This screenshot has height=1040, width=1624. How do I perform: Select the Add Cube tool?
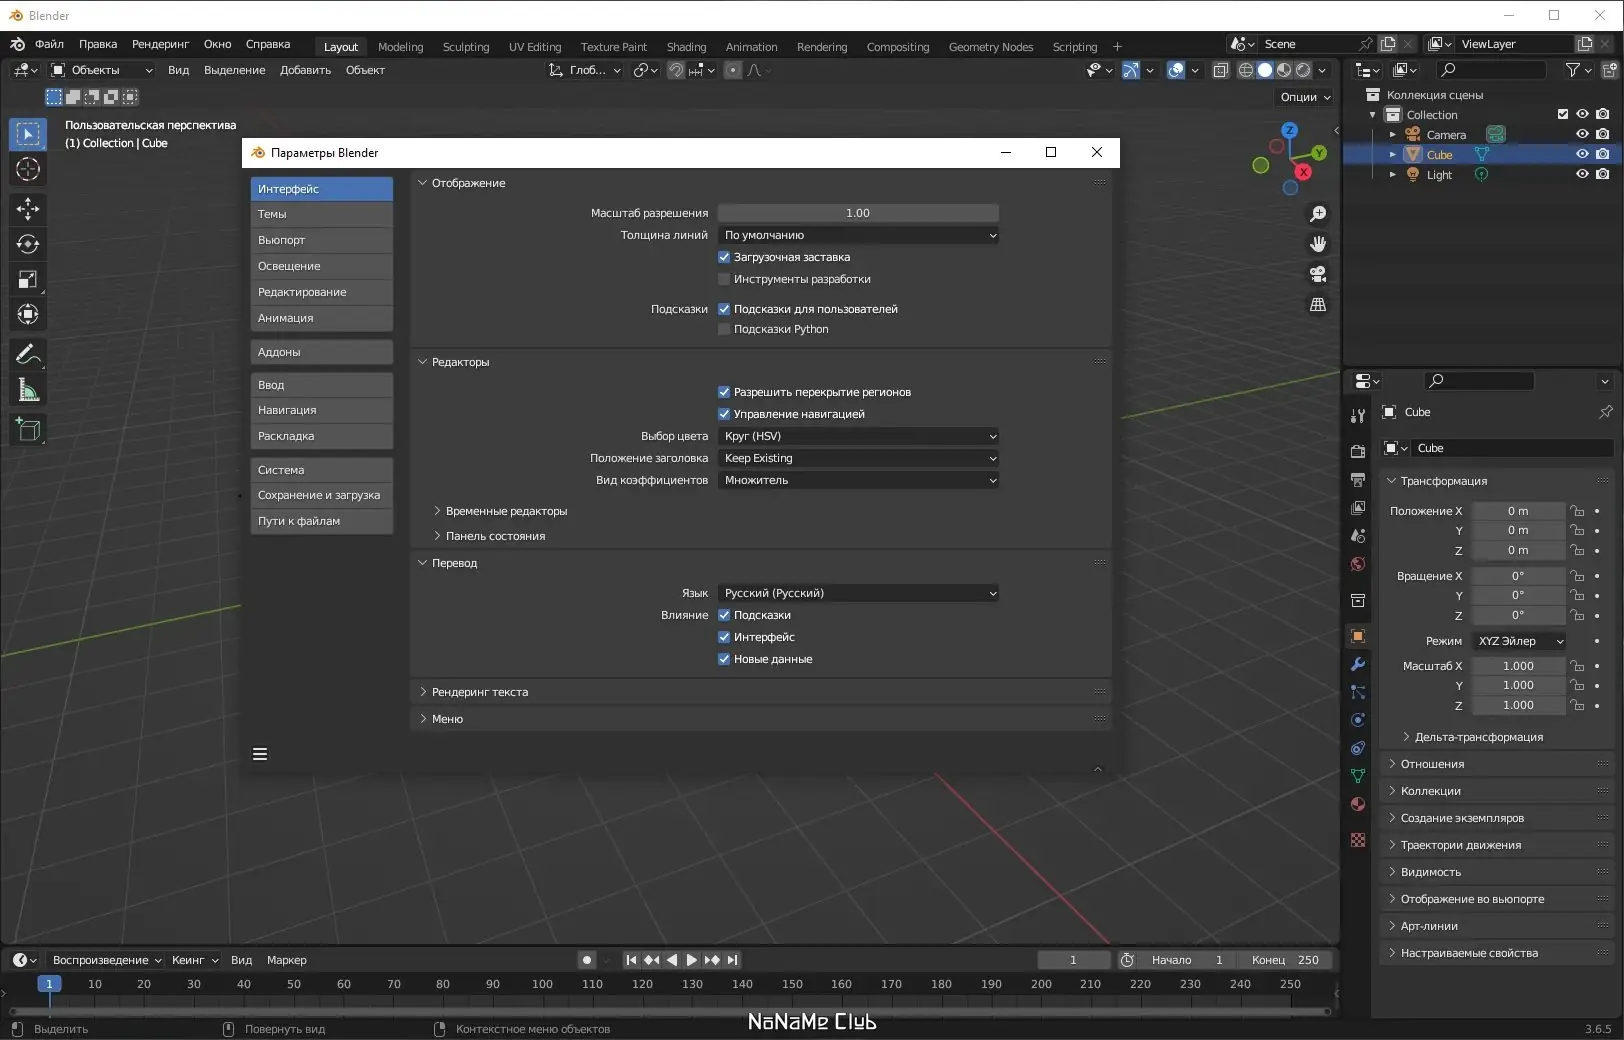[28, 430]
